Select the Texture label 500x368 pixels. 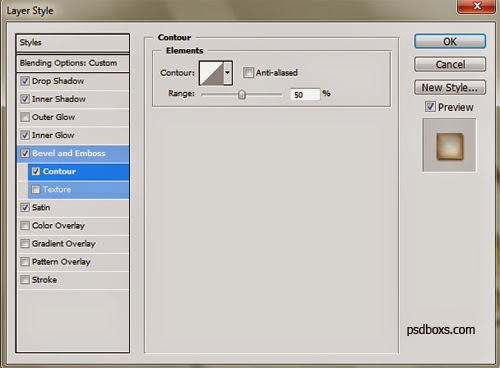pos(57,189)
